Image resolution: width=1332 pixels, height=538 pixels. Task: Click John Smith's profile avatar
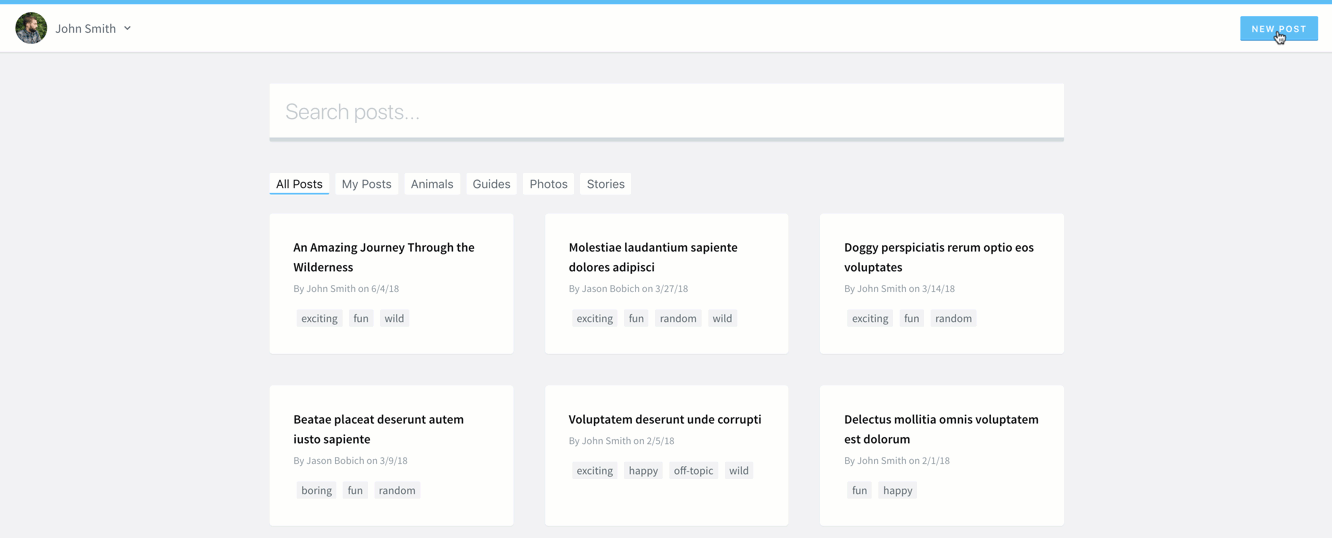click(31, 28)
